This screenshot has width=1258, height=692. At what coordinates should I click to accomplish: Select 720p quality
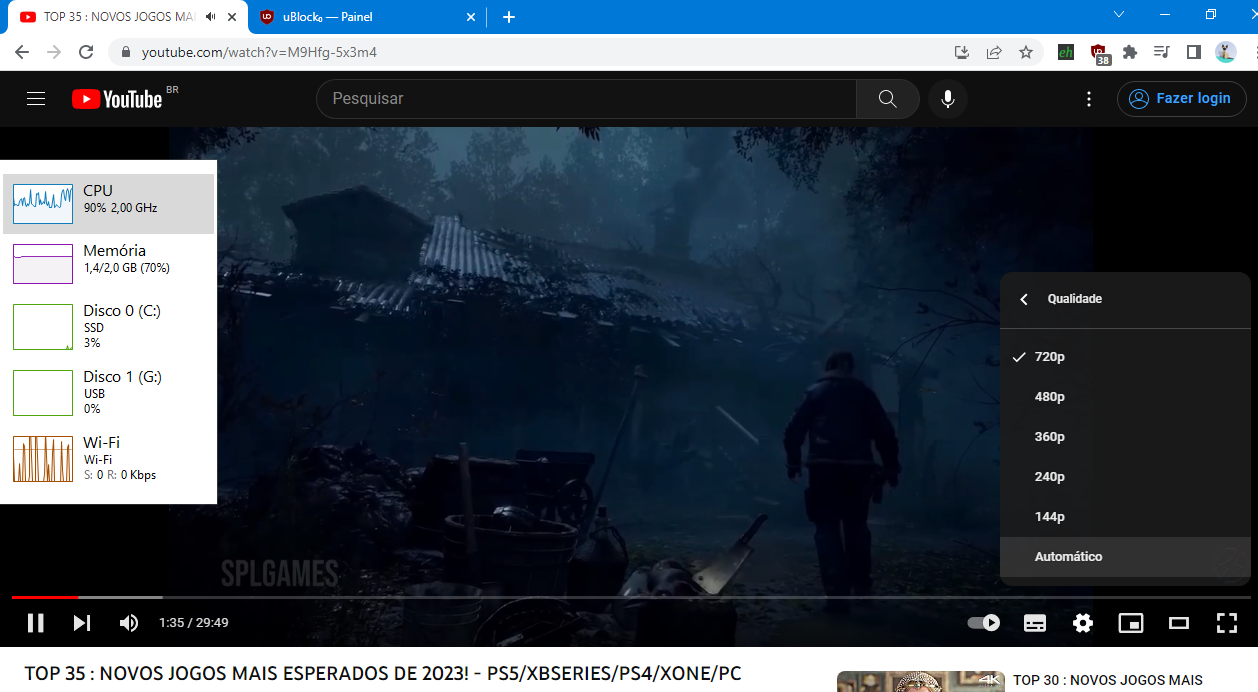[1125, 357]
